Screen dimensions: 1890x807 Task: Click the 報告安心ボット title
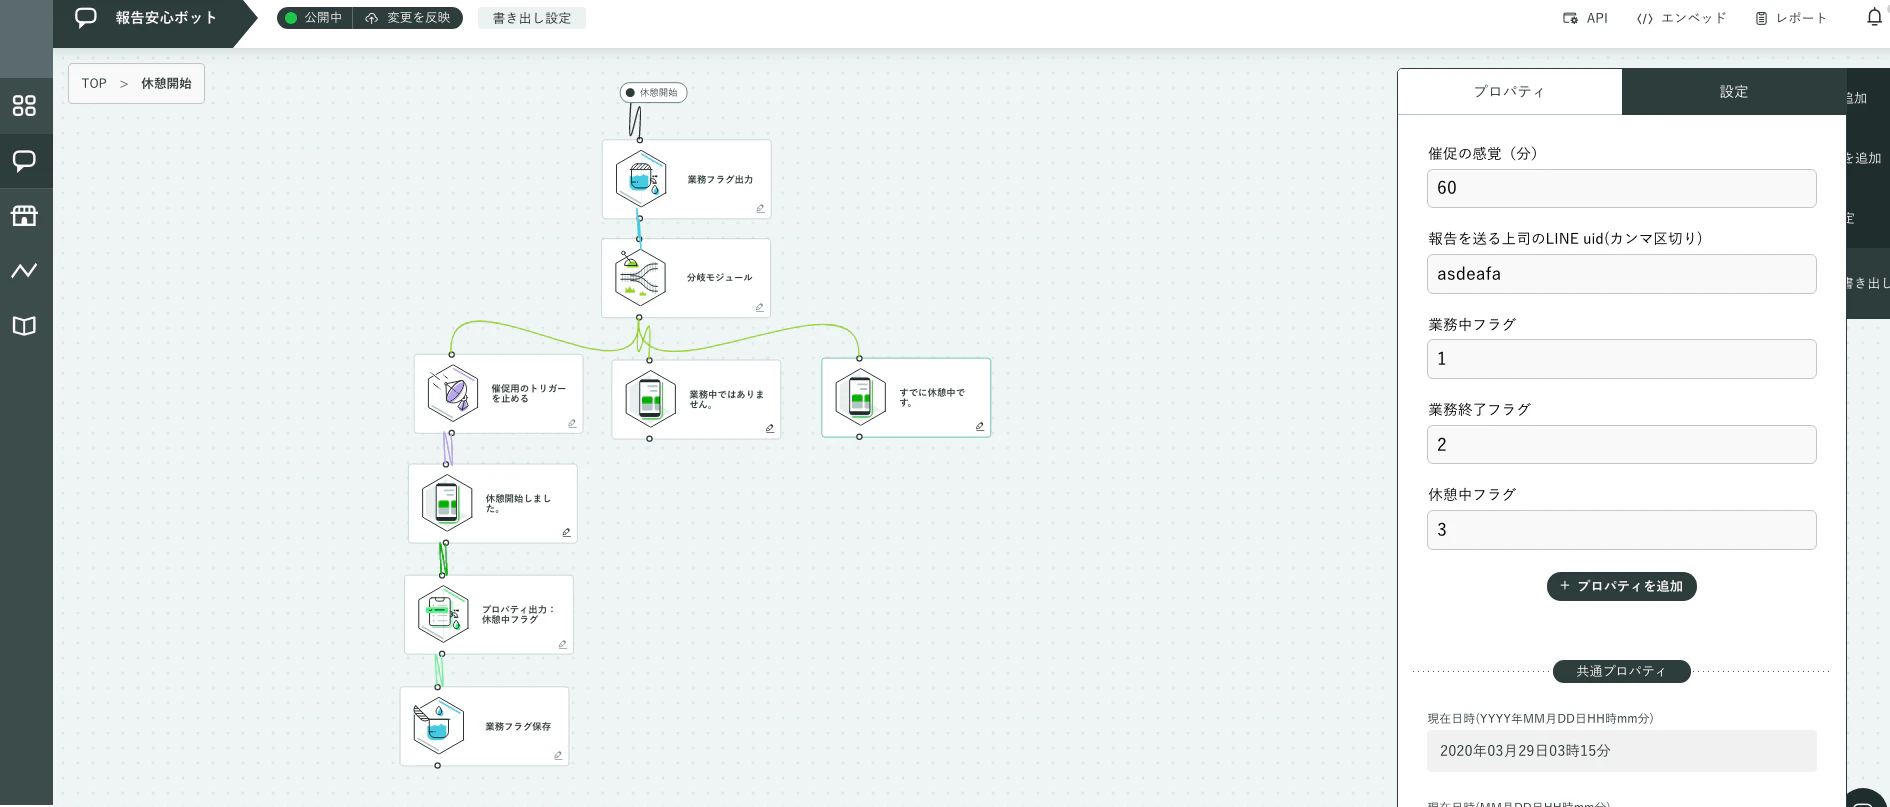pos(166,18)
